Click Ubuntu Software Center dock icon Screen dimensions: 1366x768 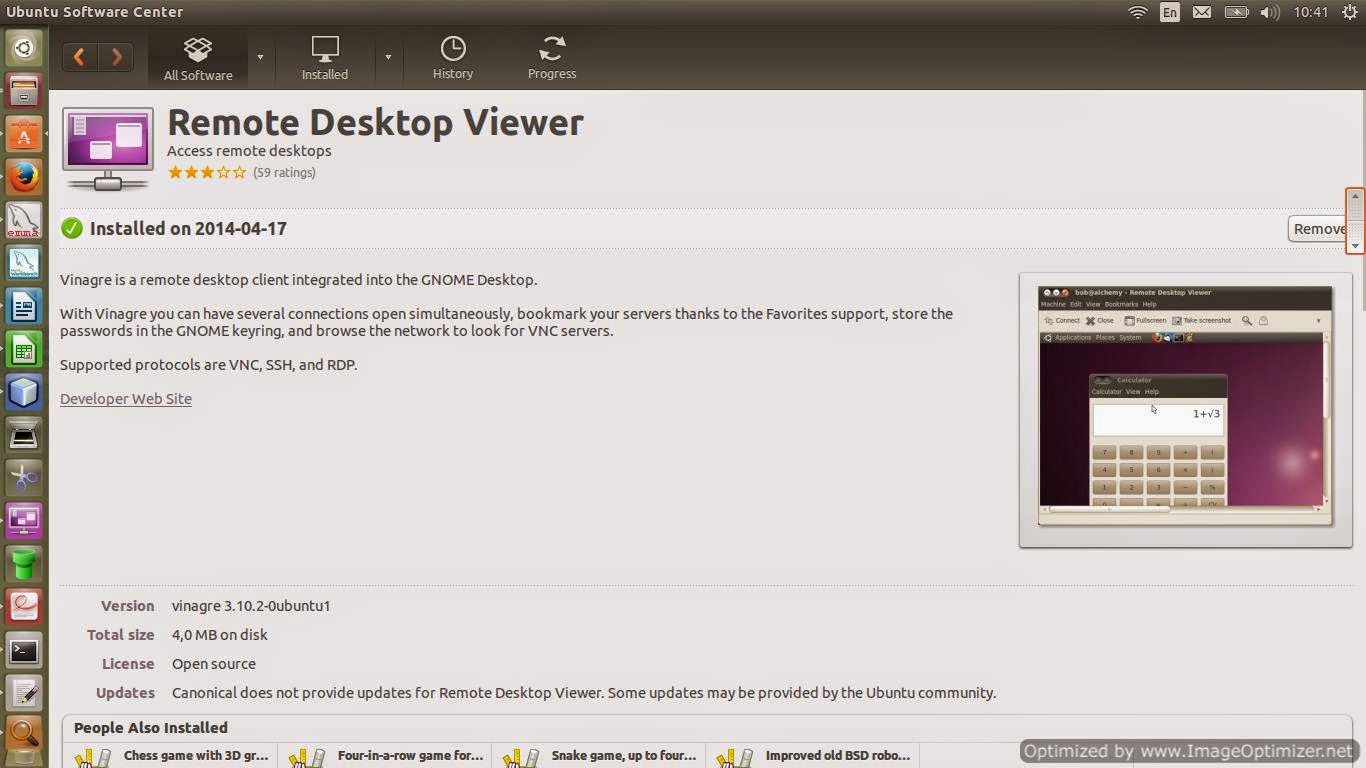24,134
